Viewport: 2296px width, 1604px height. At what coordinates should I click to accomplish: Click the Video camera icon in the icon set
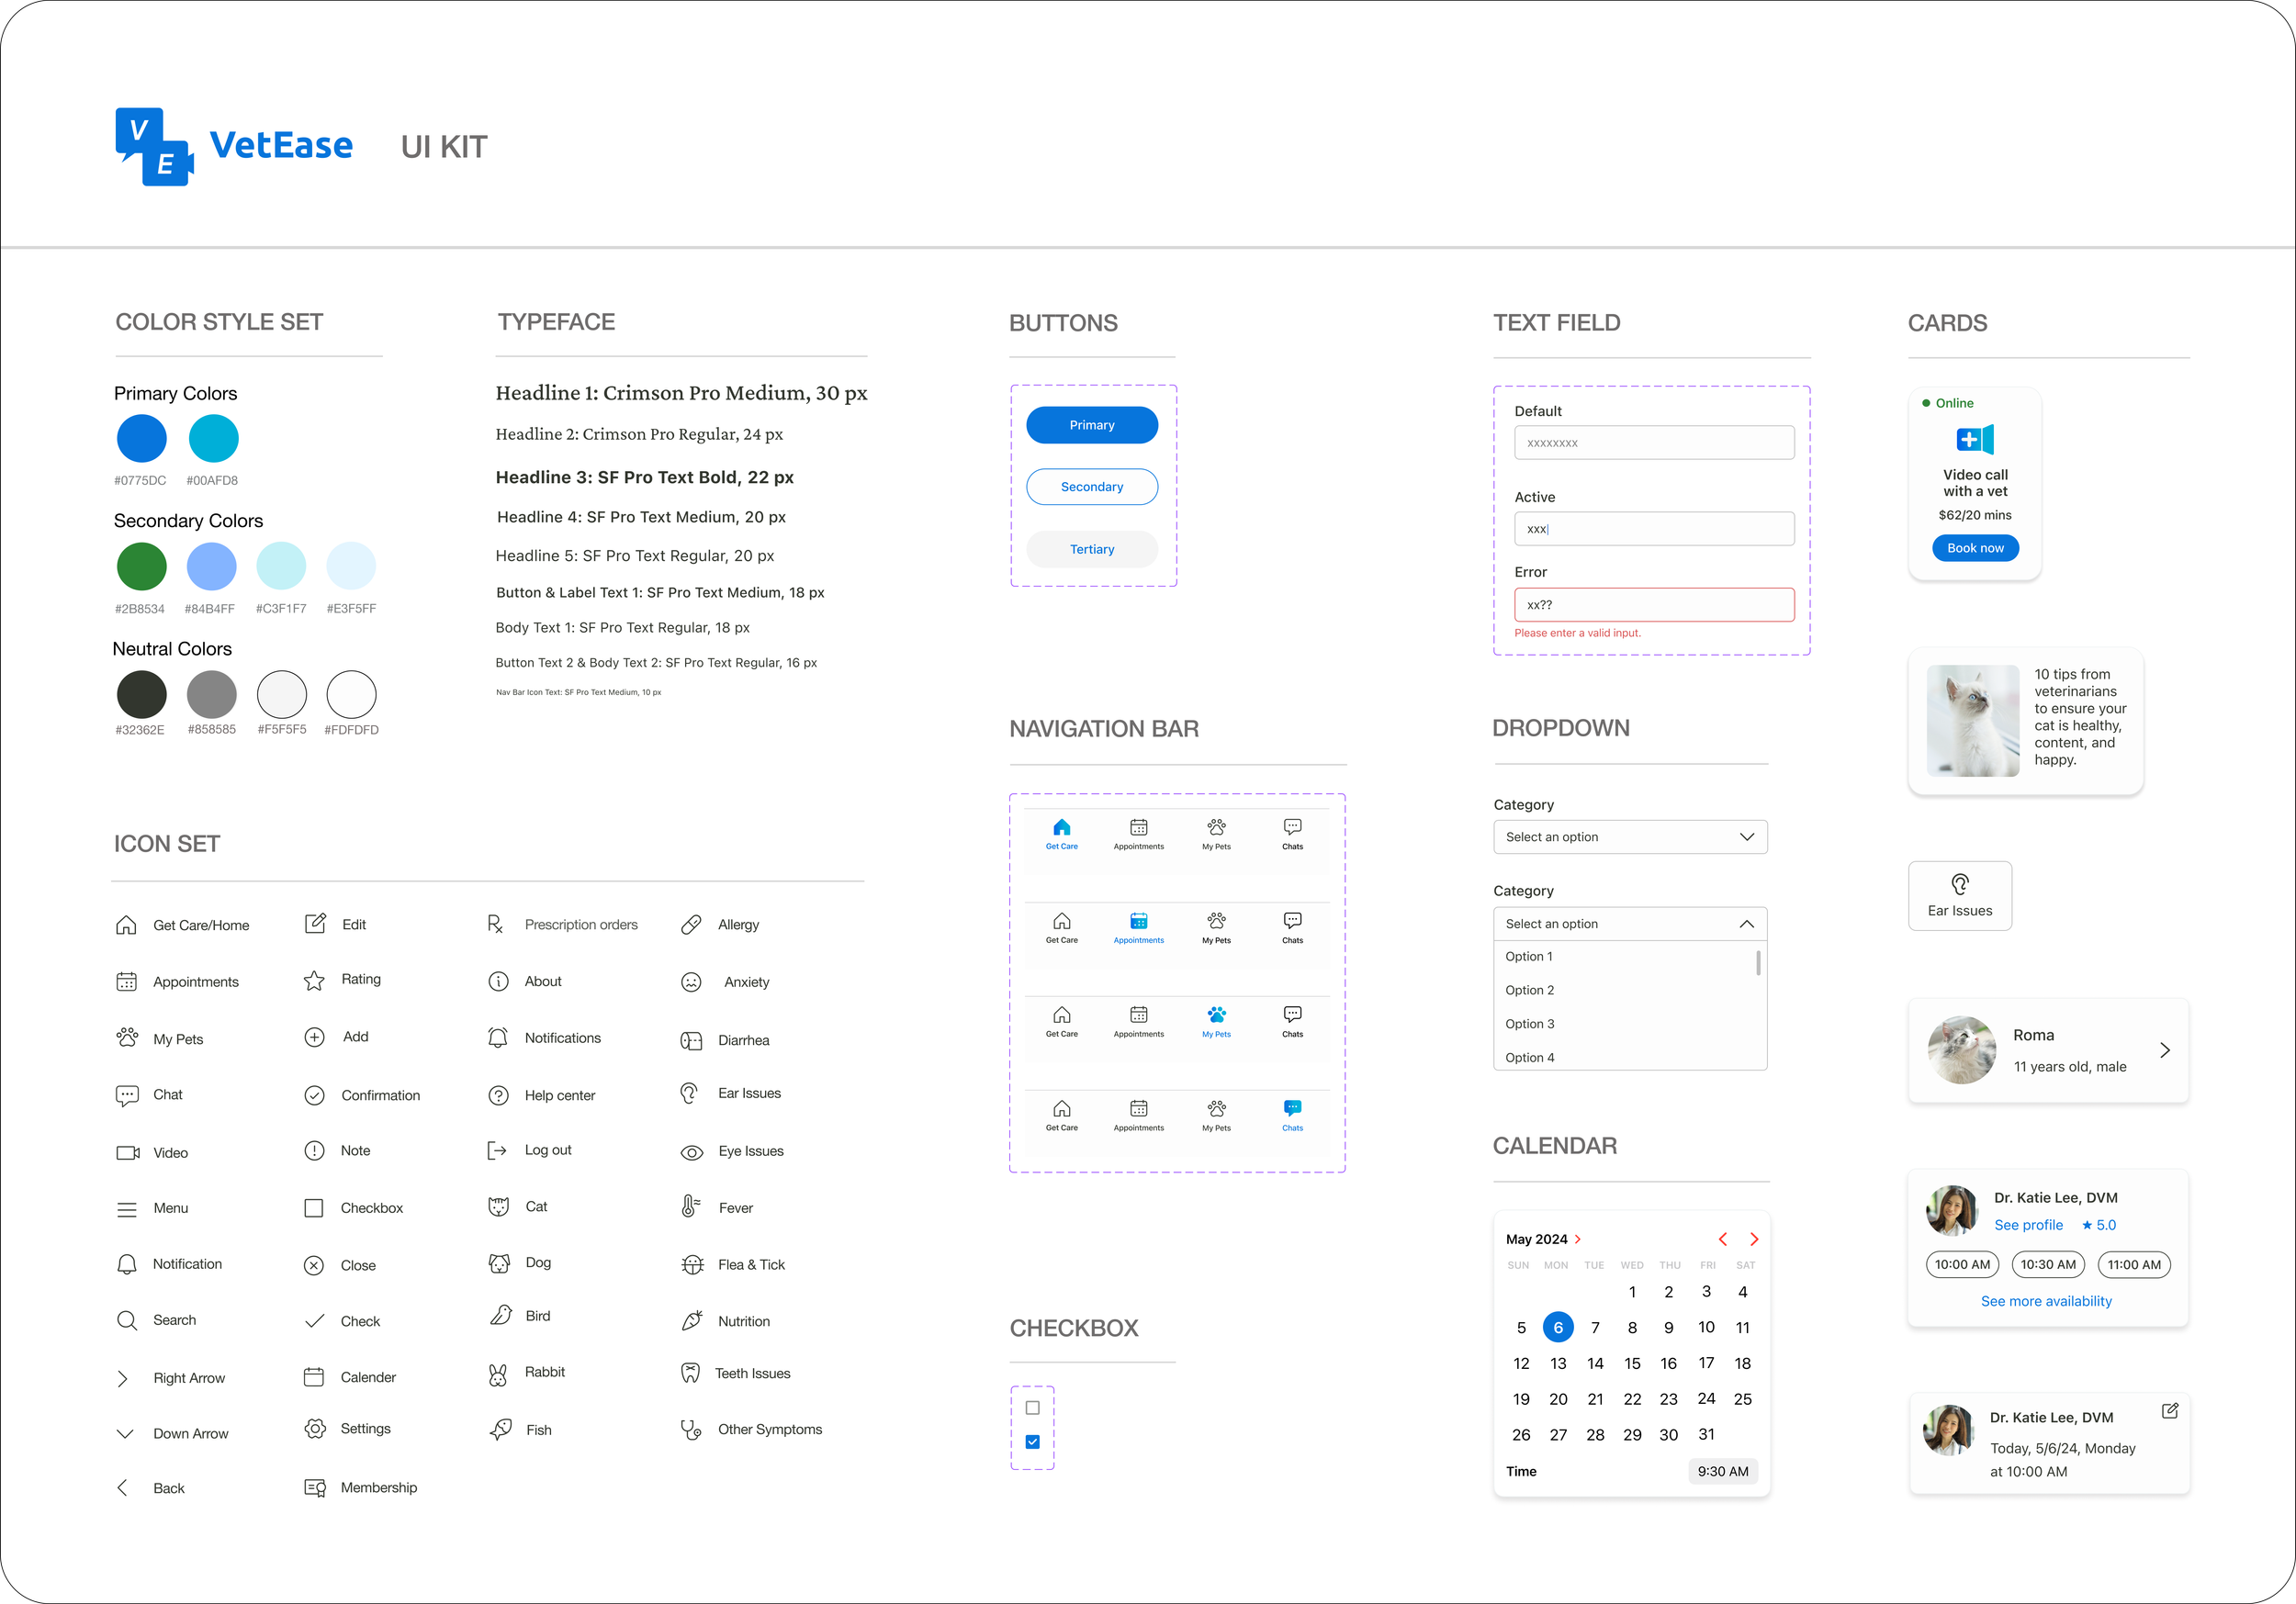pos(128,1153)
